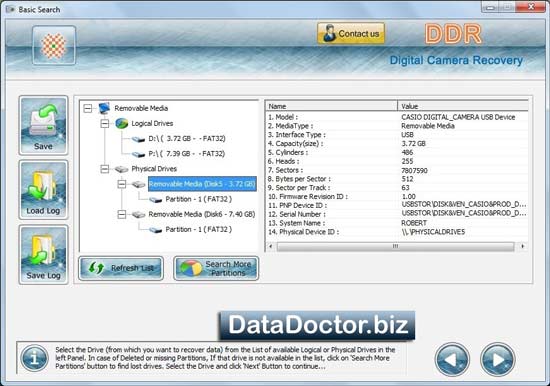Click the checkered logo icon in header
550x386 pixels.
click(54, 45)
